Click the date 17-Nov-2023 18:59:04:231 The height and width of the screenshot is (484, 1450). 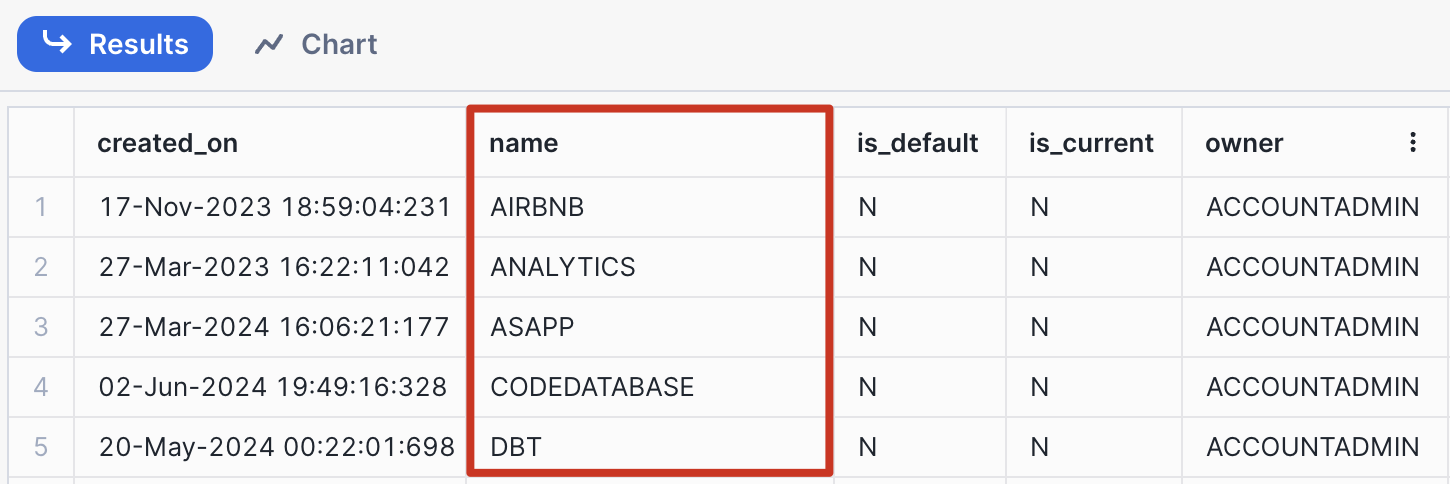click(275, 207)
